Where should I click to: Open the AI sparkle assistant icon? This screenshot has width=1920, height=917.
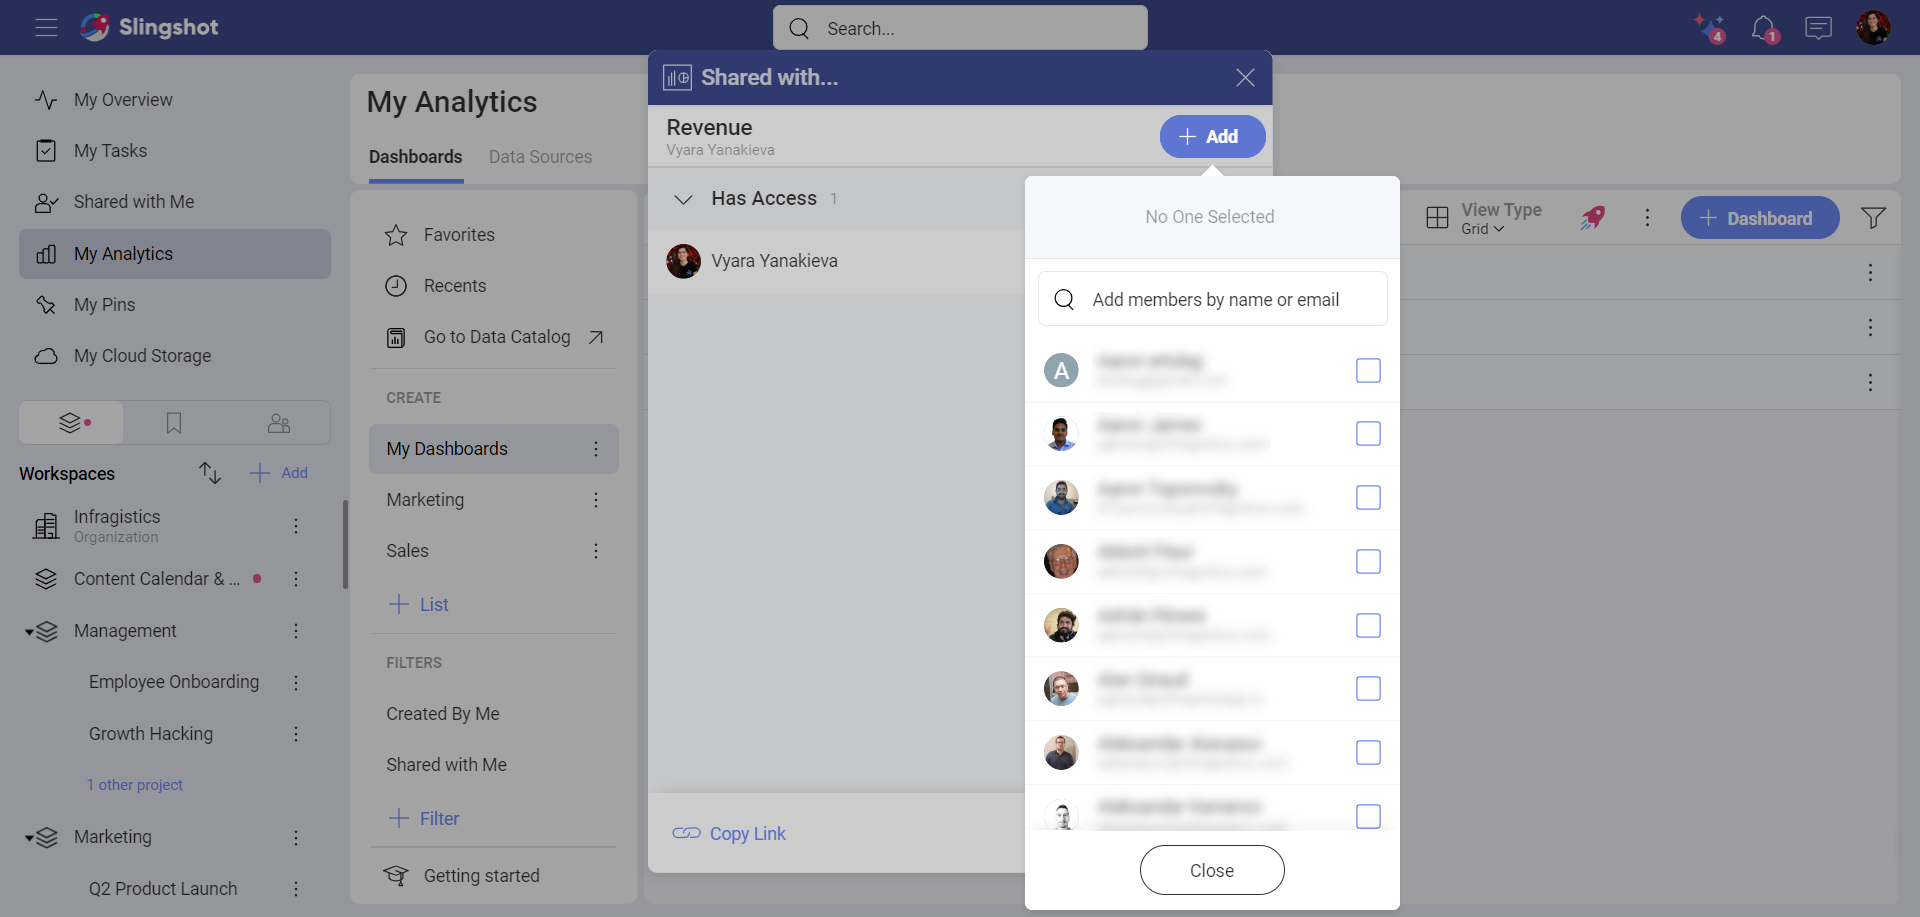1709,28
